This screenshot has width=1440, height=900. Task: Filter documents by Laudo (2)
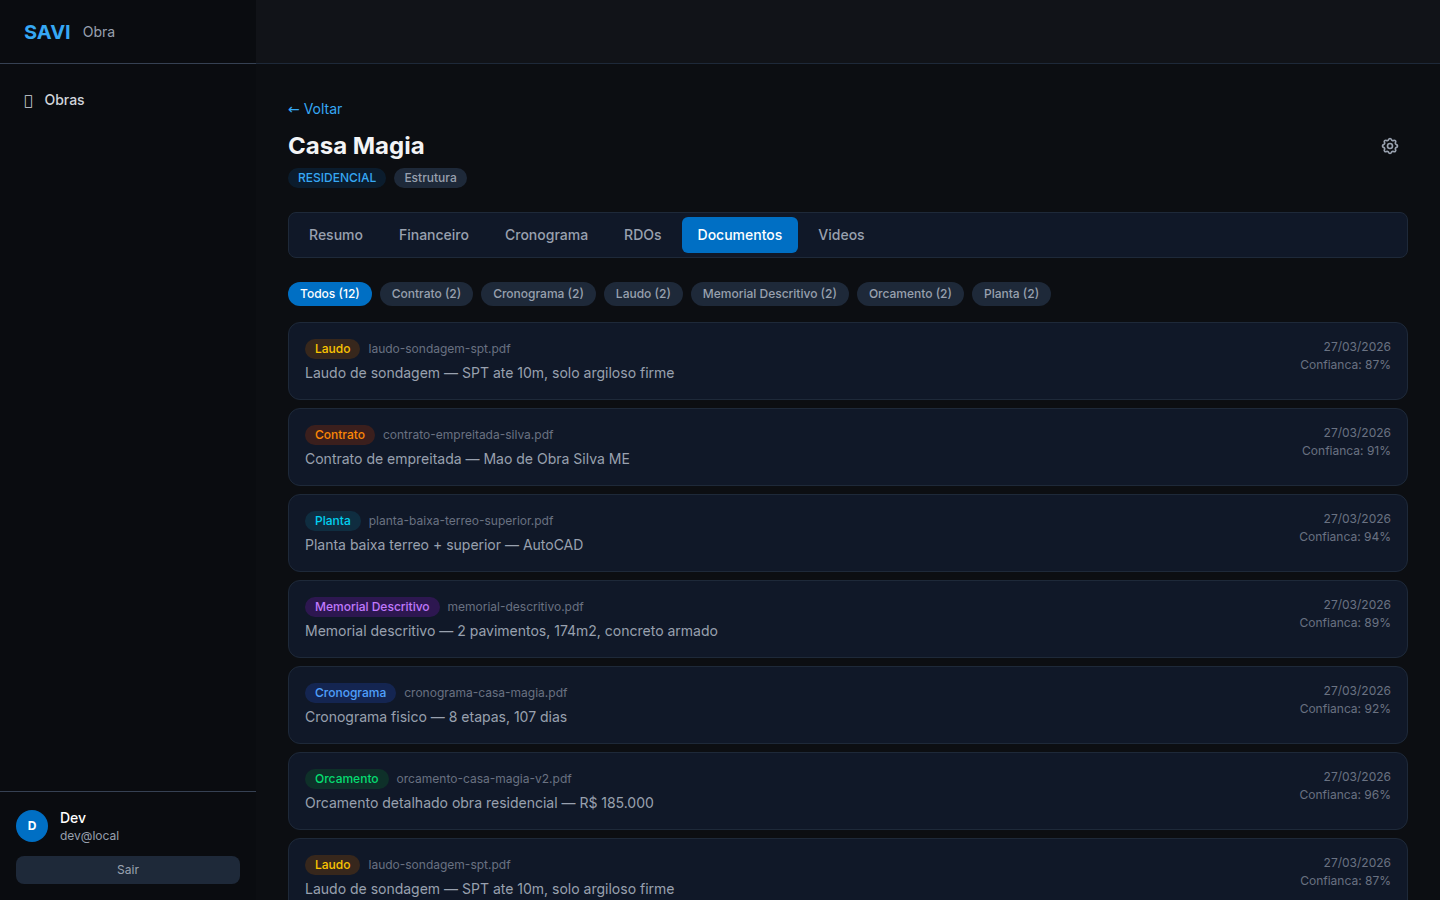(643, 294)
